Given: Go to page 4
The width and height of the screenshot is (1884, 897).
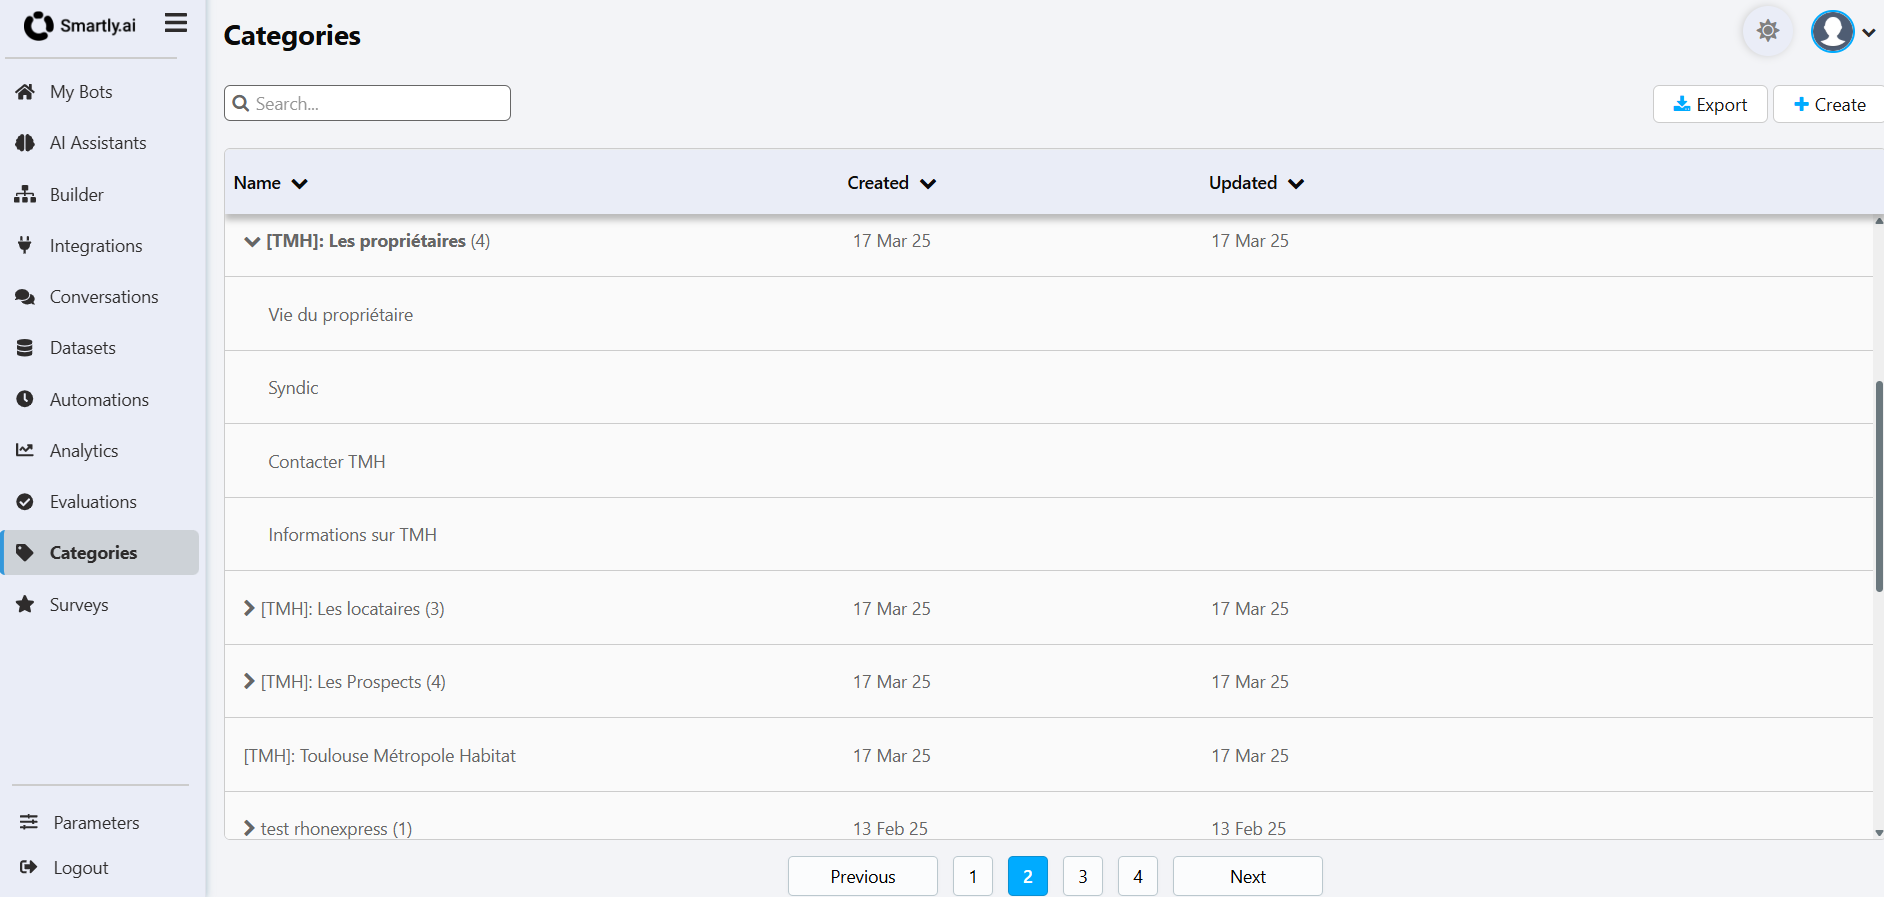Looking at the screenshot, I should click(x=1137, y=877).
